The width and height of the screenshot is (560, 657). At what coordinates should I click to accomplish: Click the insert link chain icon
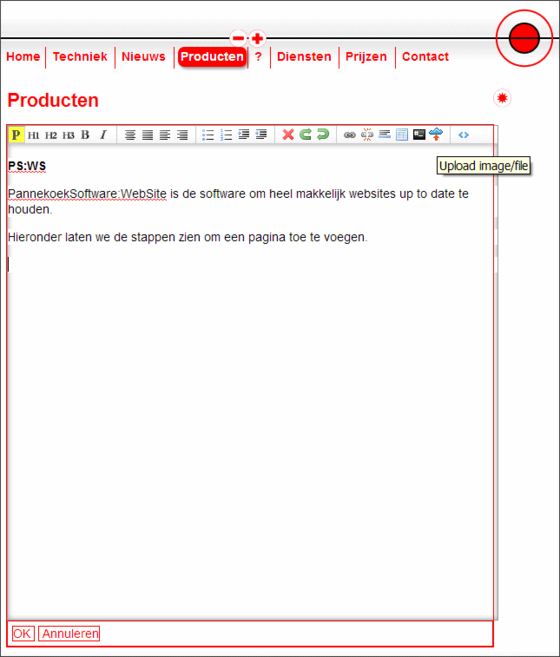(x=350, y=135)
